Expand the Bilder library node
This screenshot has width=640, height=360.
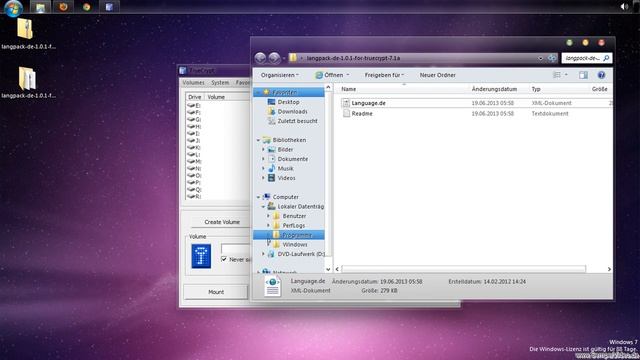[x=264, y=149]
